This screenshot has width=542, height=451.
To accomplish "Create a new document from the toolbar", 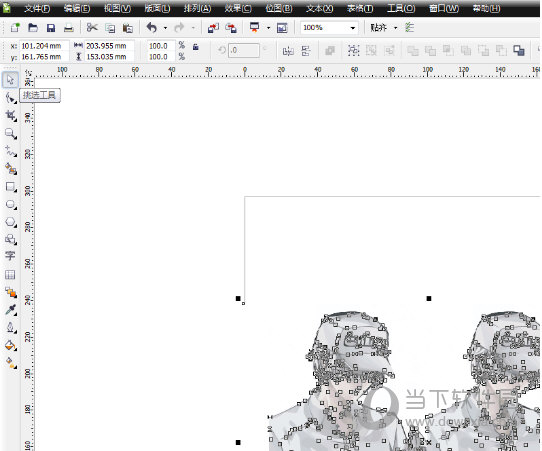I will point(15,27).
